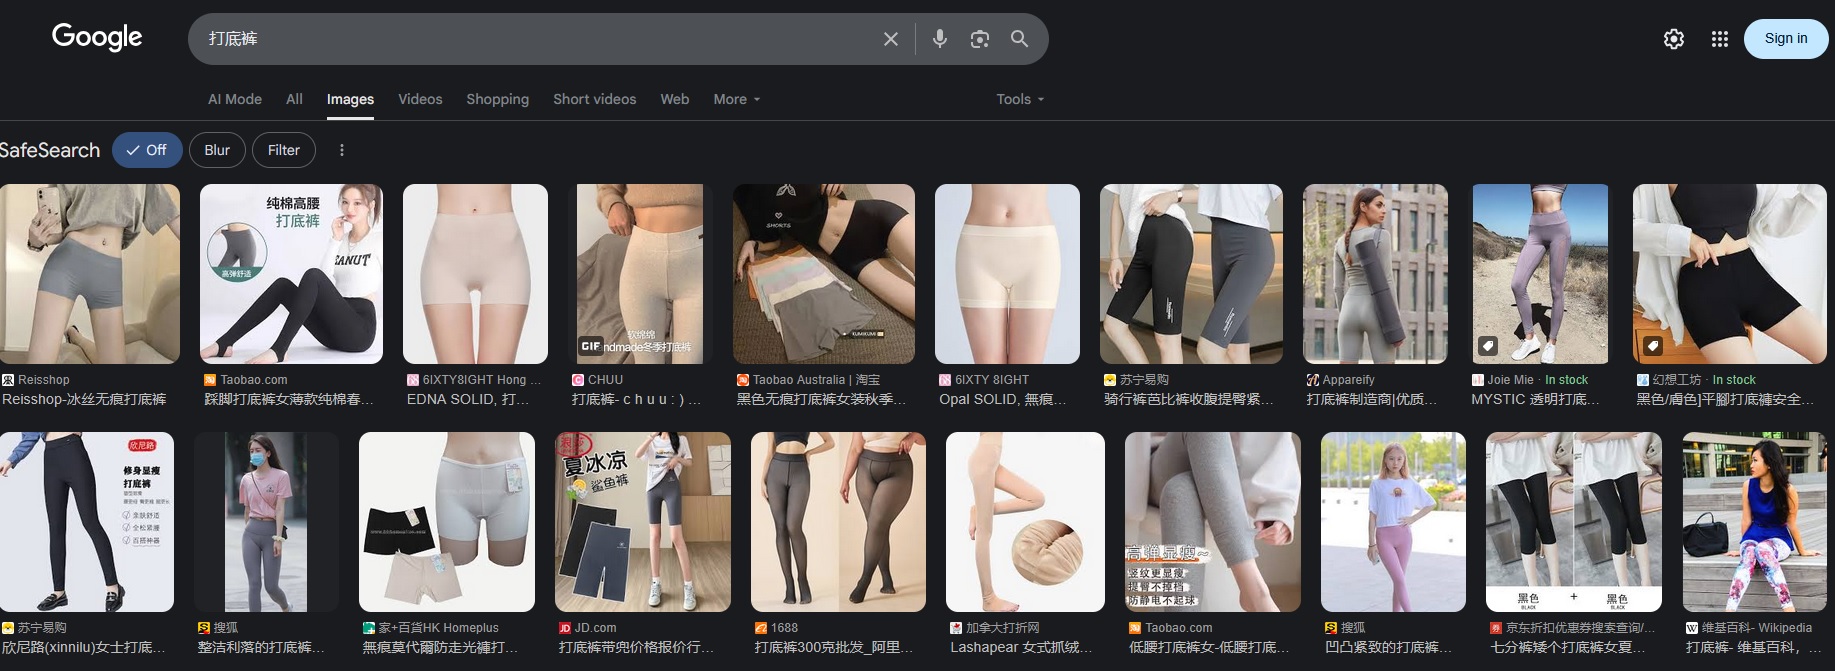
Task: Click the Taobao.com favicon under stirrup leggings
Action: point(210,380)
